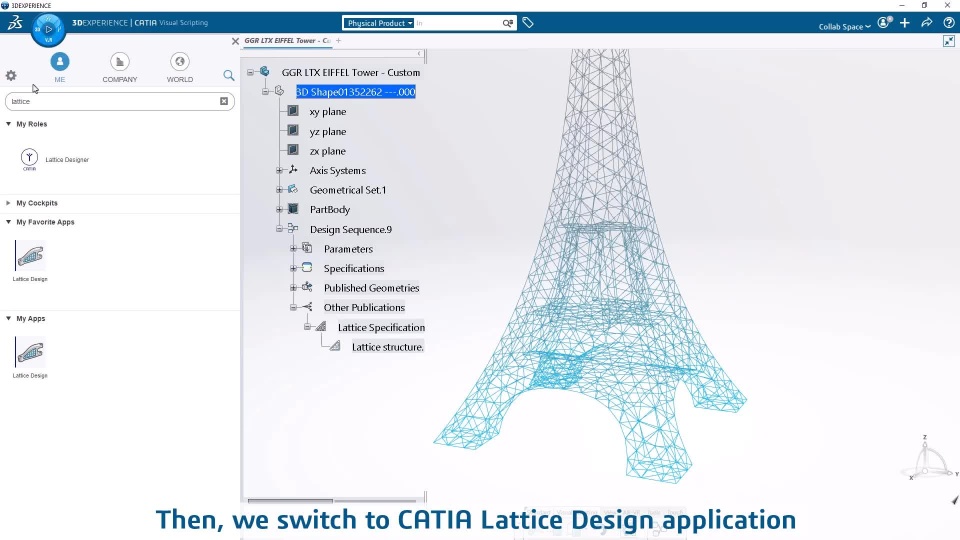Viewport: 960px width, 540px height.
Task: Expand the PartBody node
Action: coord(279,209)
